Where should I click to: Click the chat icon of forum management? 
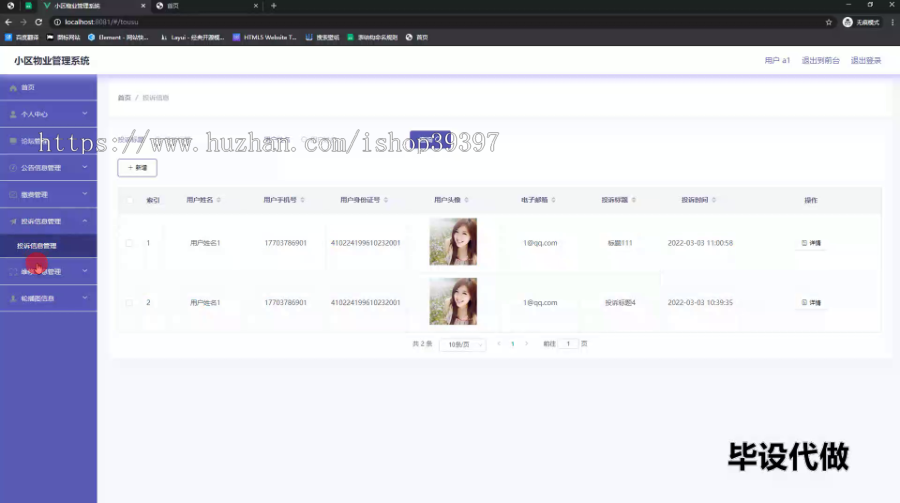[13, 141]
